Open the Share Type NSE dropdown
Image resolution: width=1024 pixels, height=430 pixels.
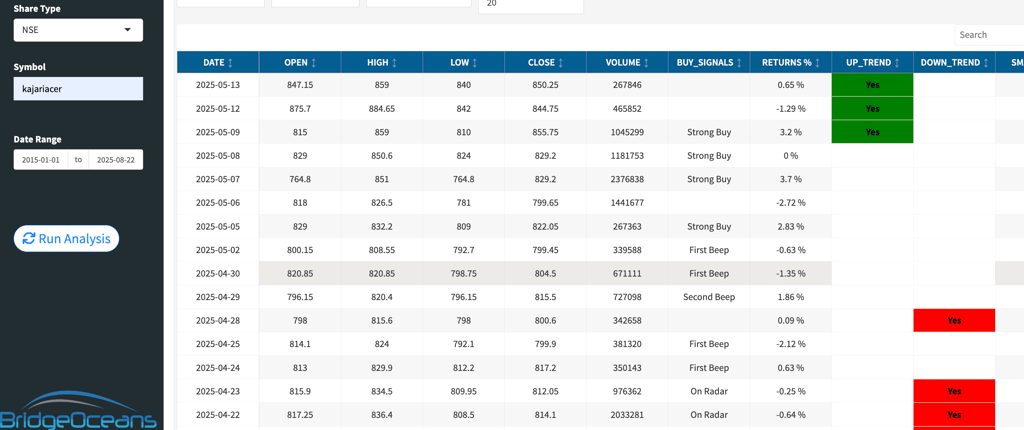click(x=78, y=30)
